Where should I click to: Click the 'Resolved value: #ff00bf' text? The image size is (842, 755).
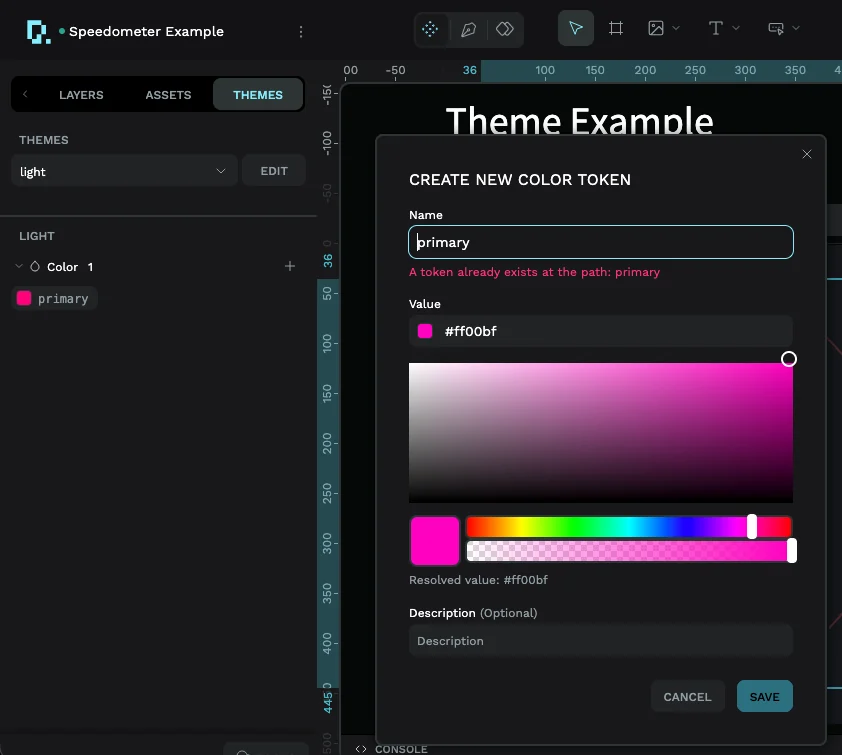point(478,580)
